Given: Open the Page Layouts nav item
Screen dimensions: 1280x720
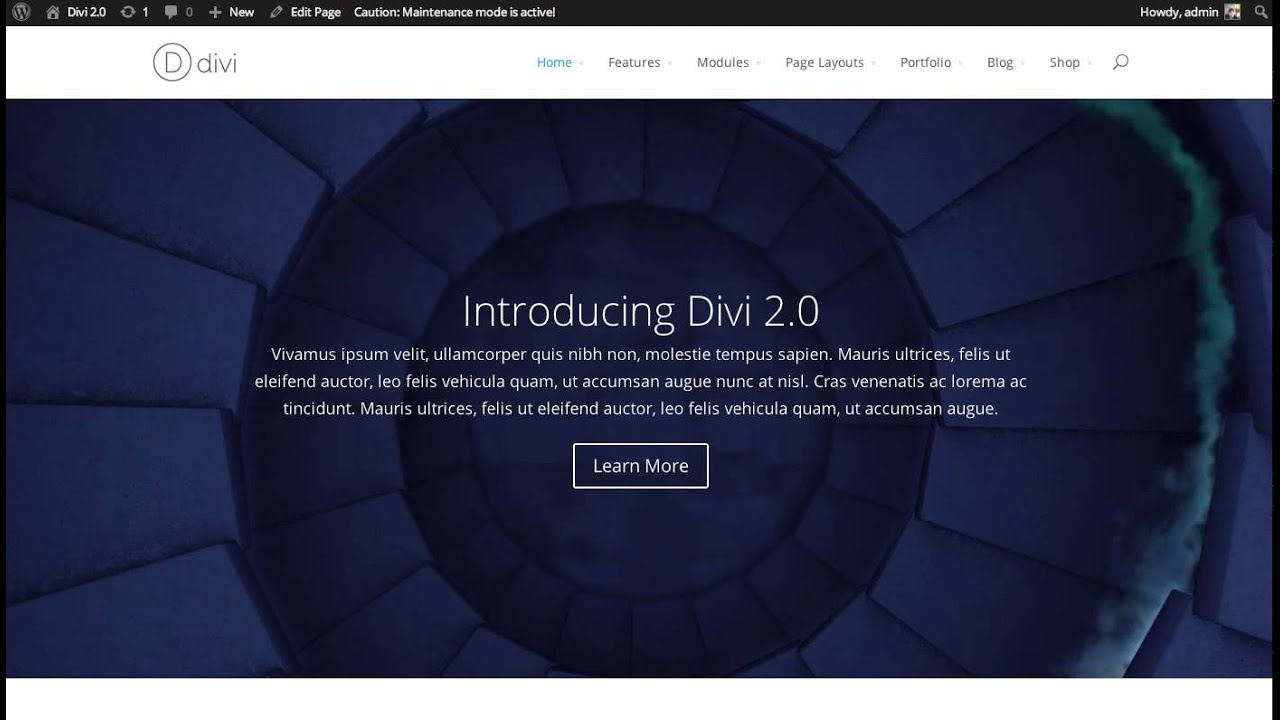Looking at the screenshot, I should click(x=825, y=62).
